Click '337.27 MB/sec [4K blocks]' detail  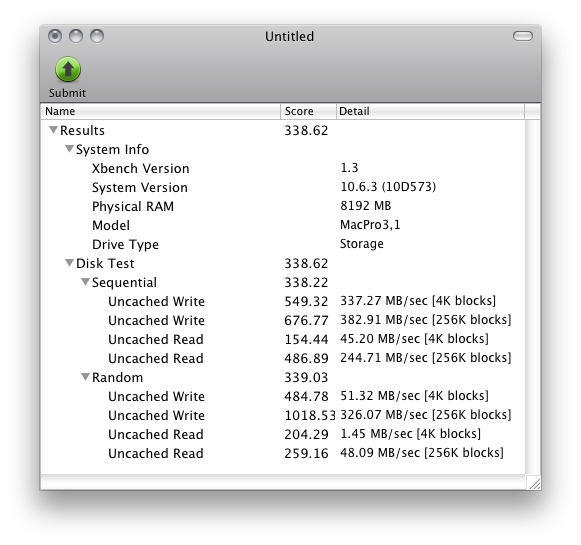418,300
